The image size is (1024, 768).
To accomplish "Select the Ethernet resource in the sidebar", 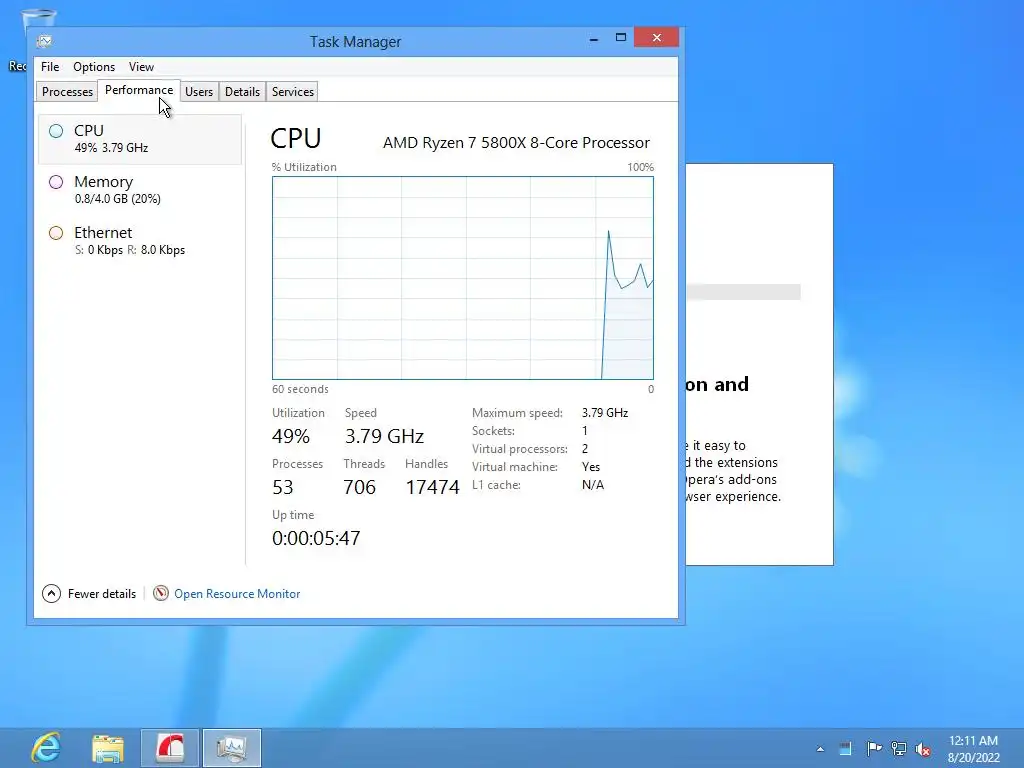I will pos(140,240).
